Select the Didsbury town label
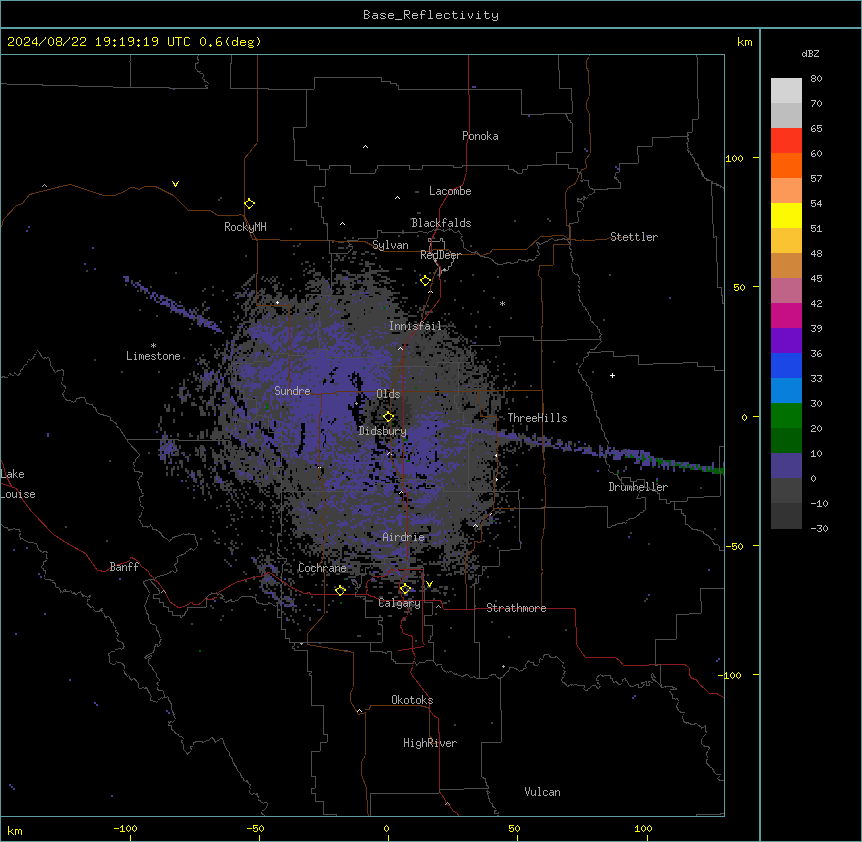Viewport: 862px width, 842px height. (x=382, y=431)
